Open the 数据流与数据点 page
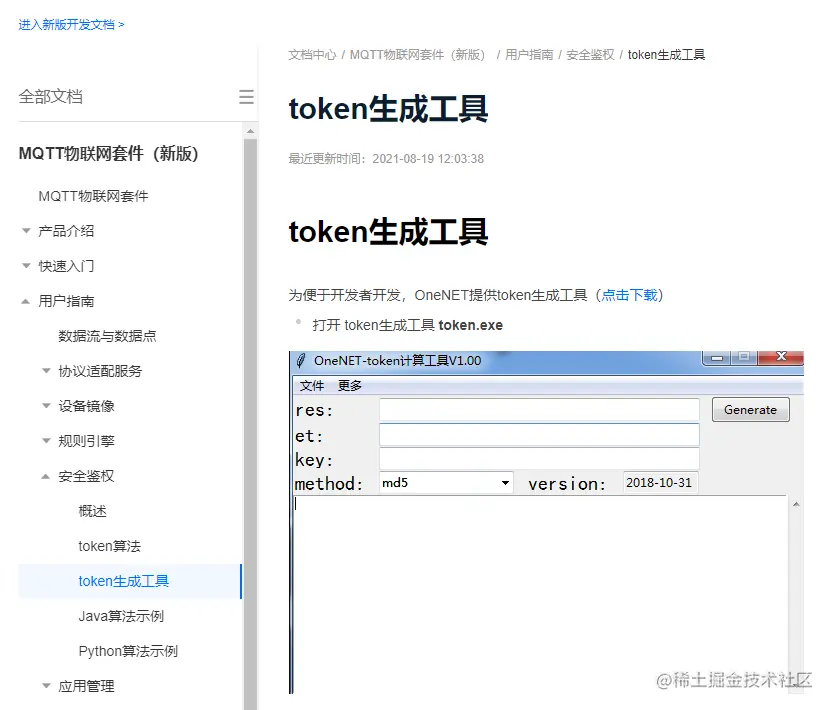This screenshot has width=833, height=710. pos(107,336)
